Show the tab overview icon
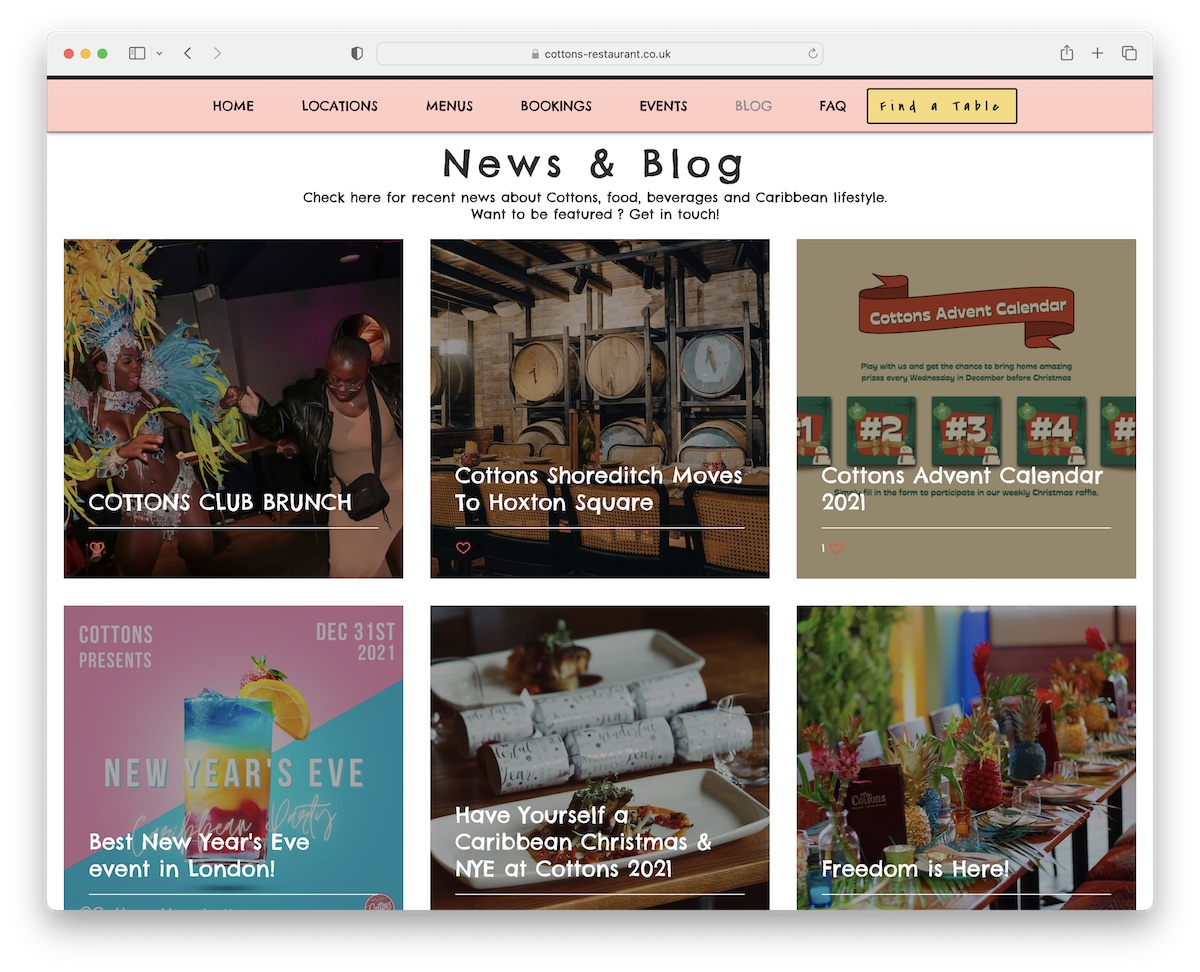Screen dimensions: 1200x972 [x=1129, y=53]
